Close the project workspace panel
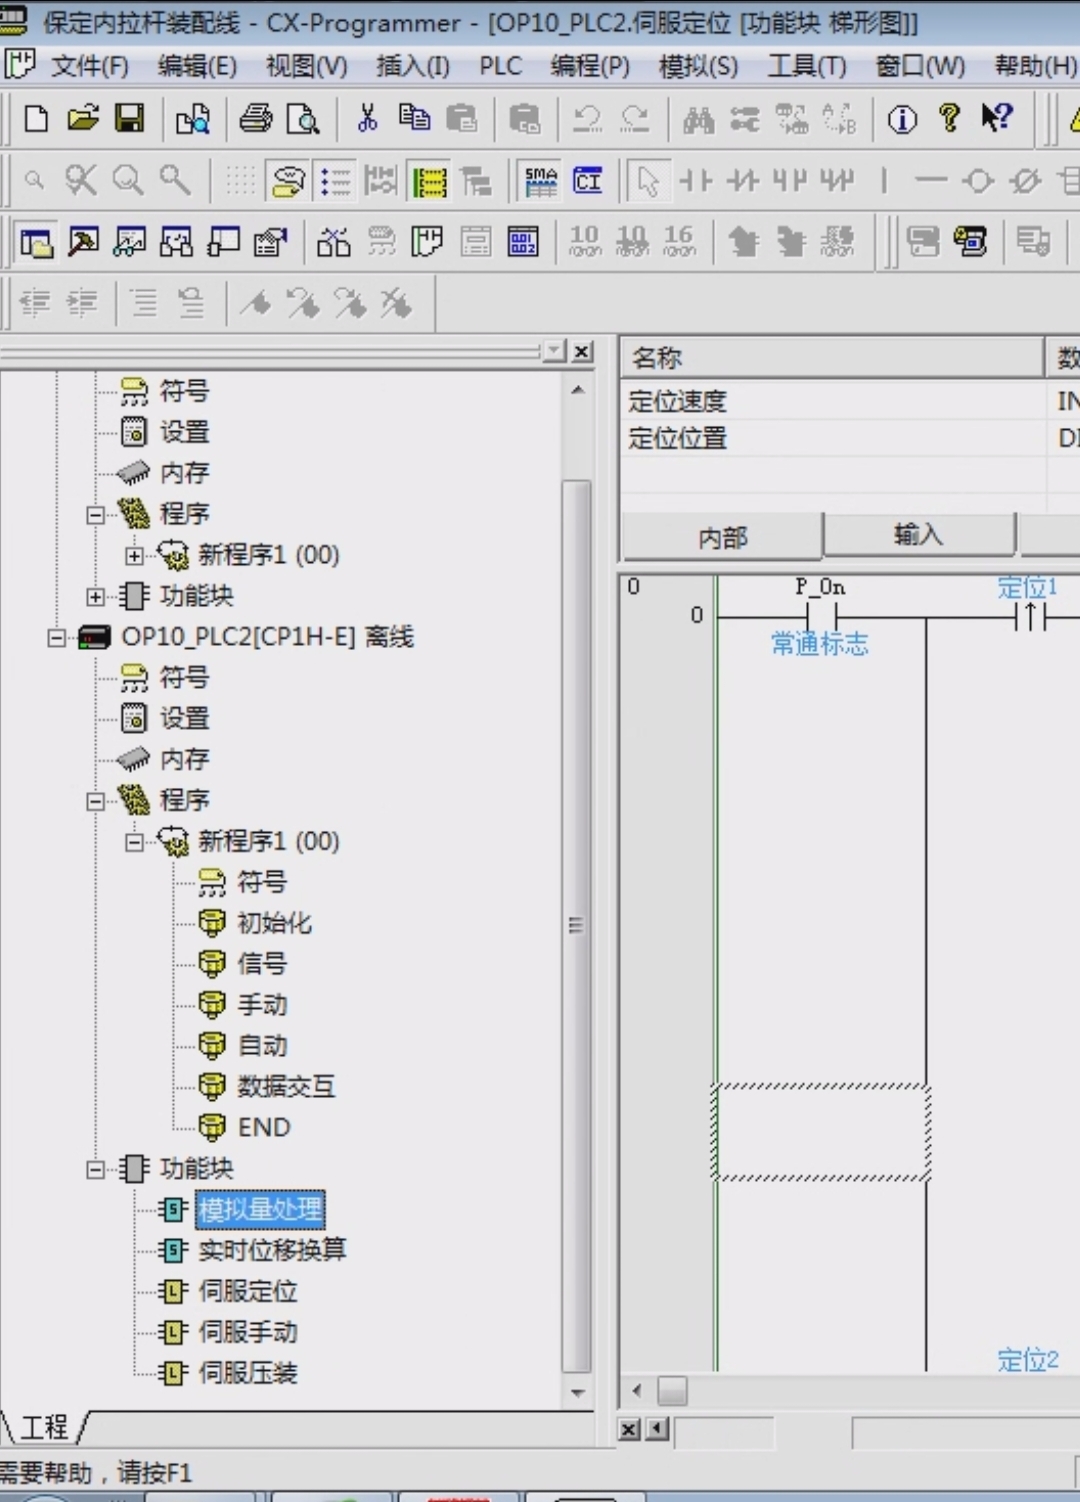Screen dimensions: 1080x1502 tap(582, 352)
